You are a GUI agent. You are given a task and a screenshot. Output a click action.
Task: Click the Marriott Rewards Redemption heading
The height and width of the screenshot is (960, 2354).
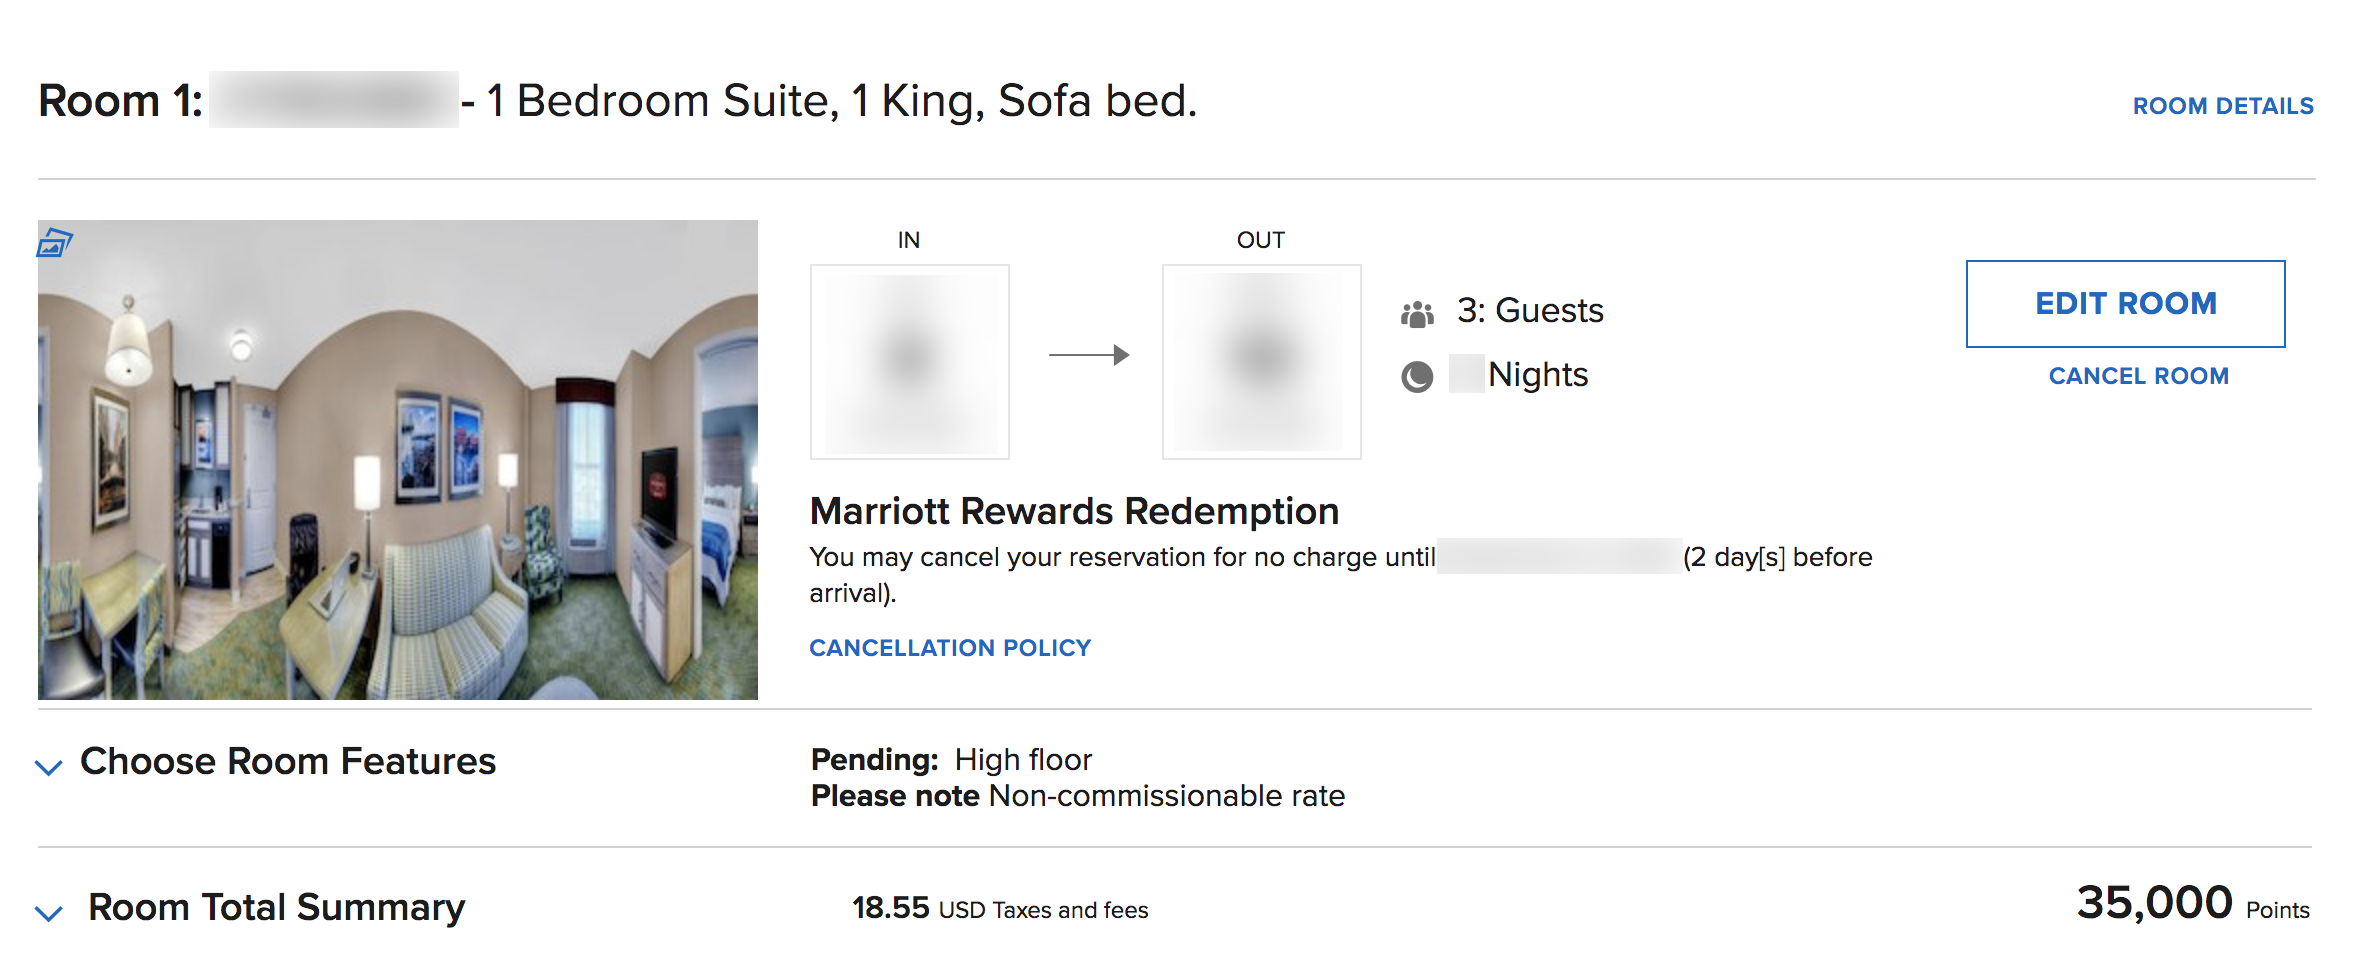(1074, 511)
